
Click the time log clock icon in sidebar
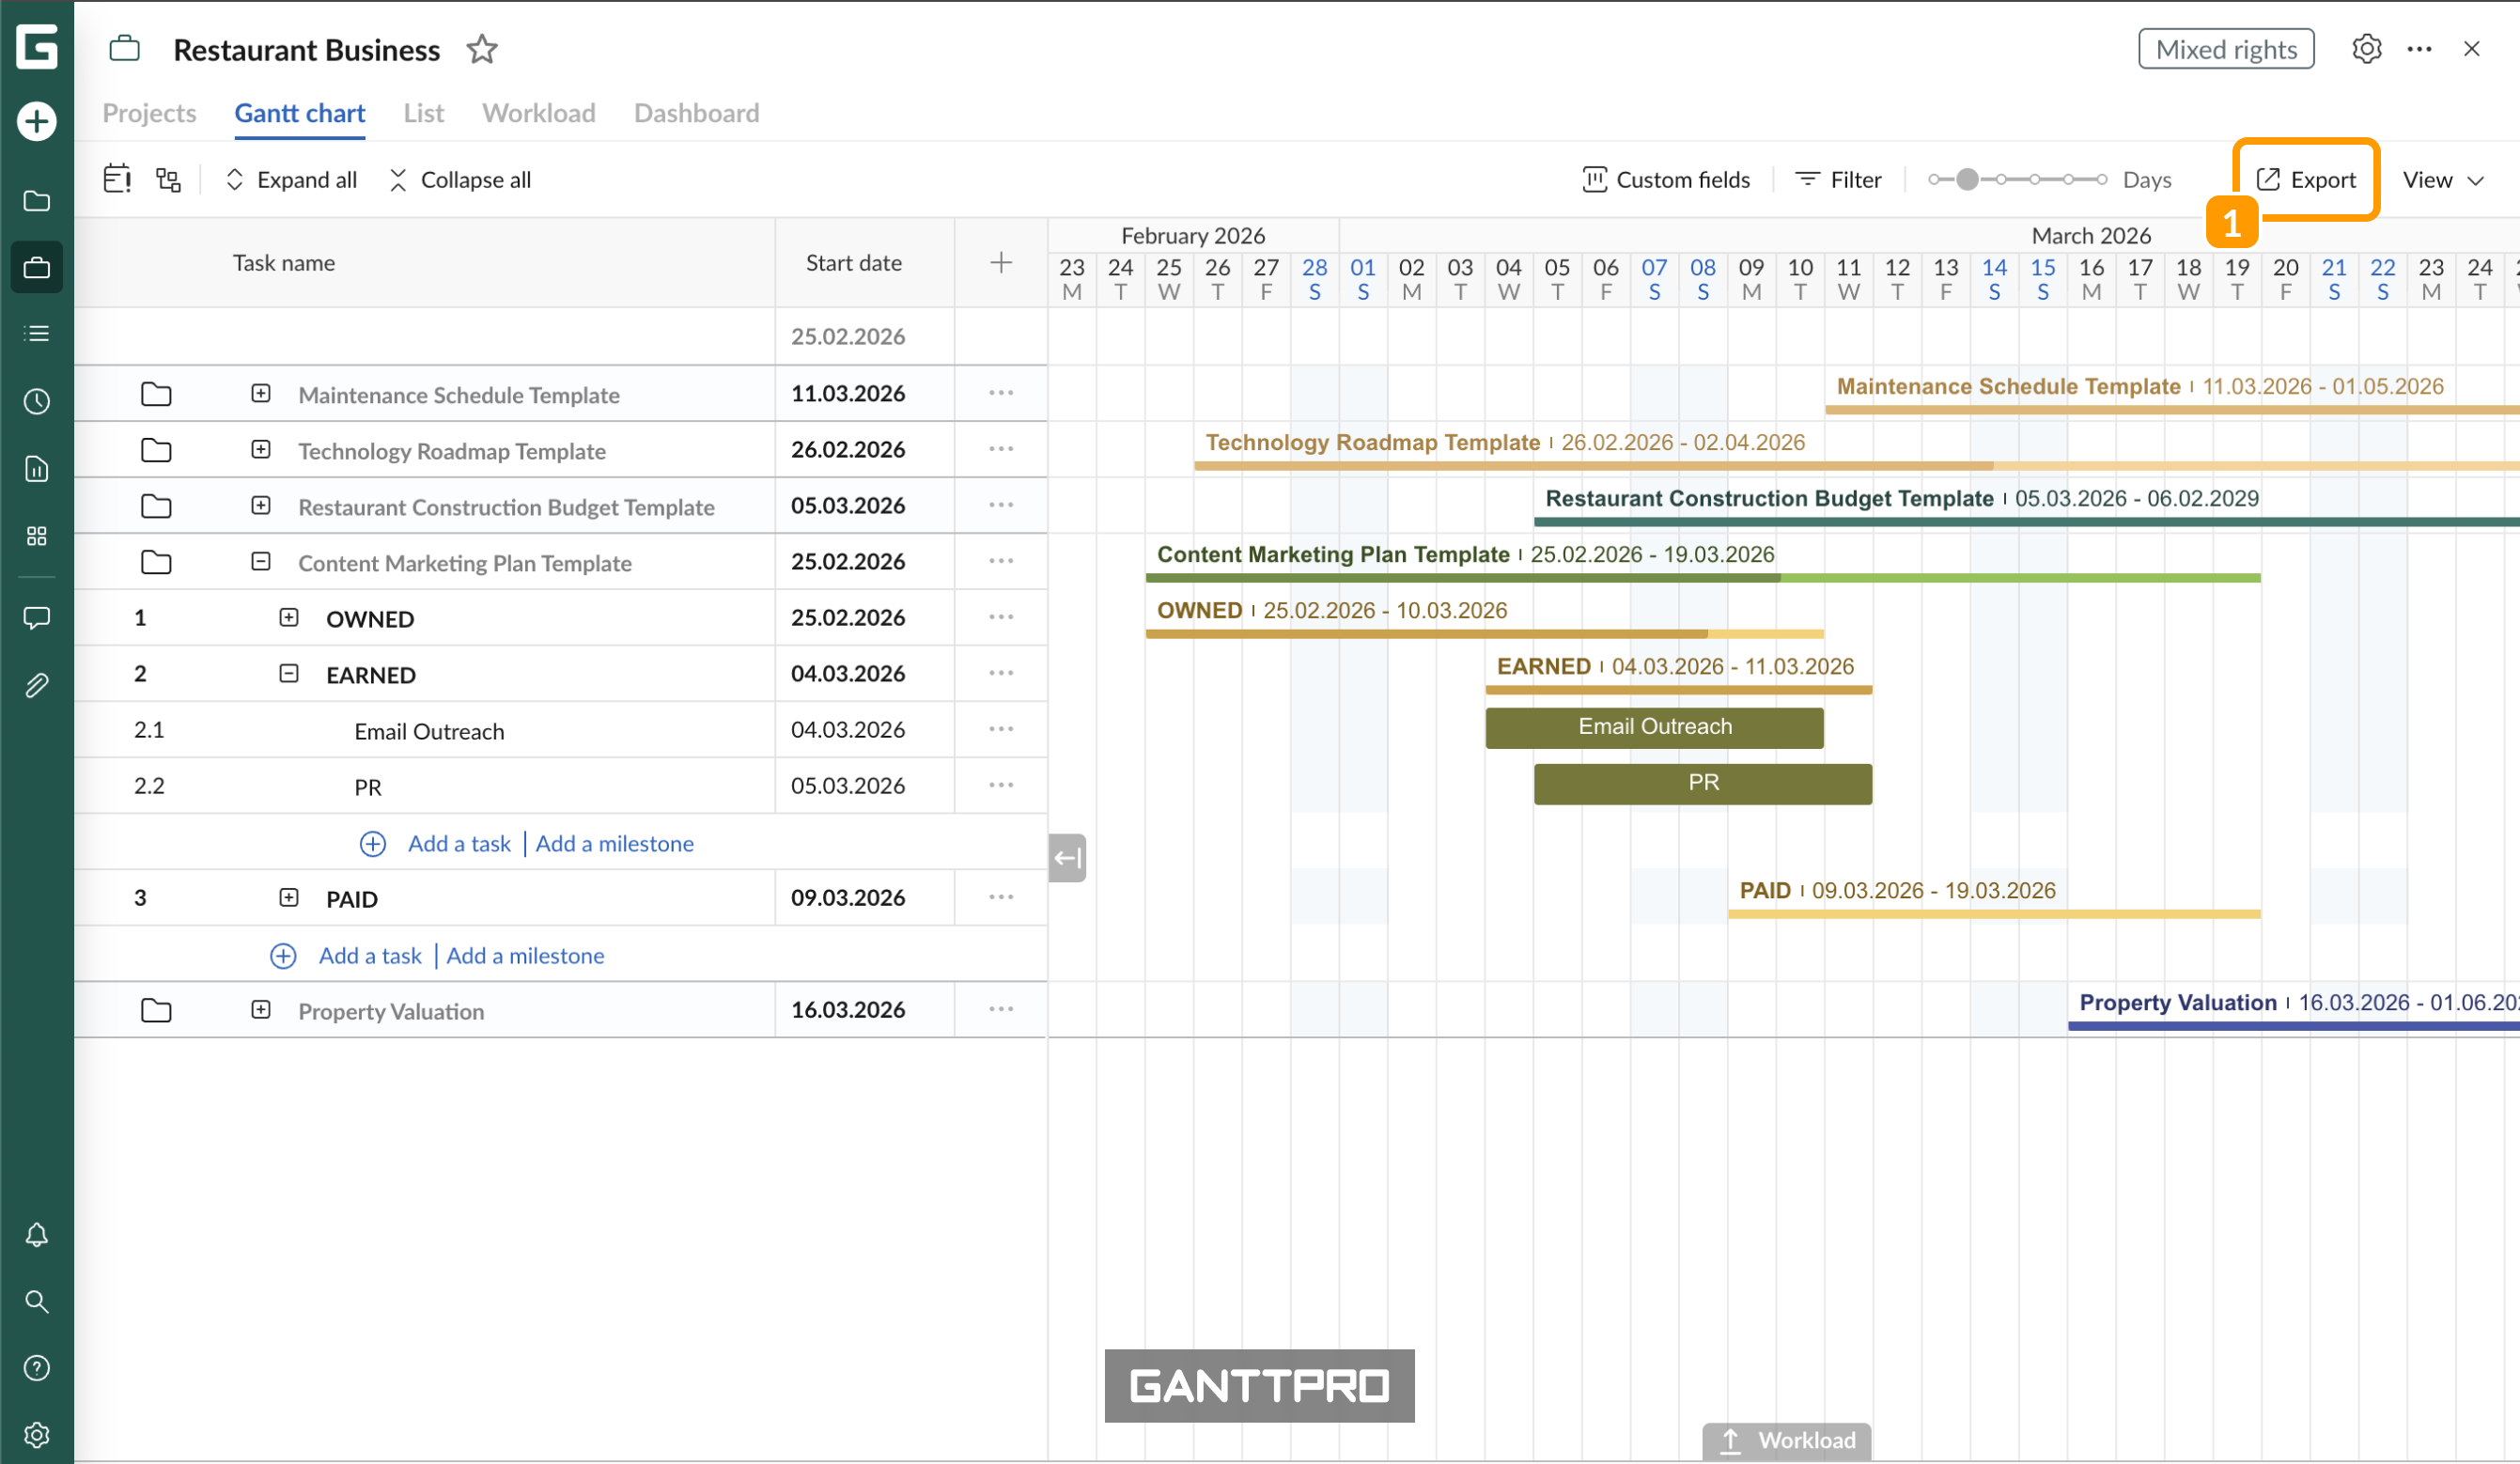pyautogui.click(x=37, y=402)
